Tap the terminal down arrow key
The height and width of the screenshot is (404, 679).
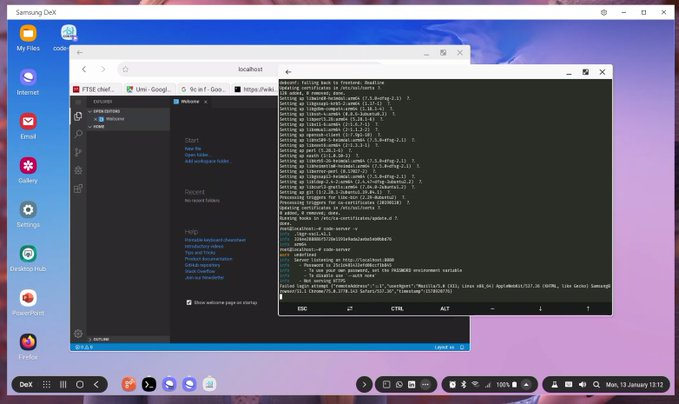[x=540, y=309]
